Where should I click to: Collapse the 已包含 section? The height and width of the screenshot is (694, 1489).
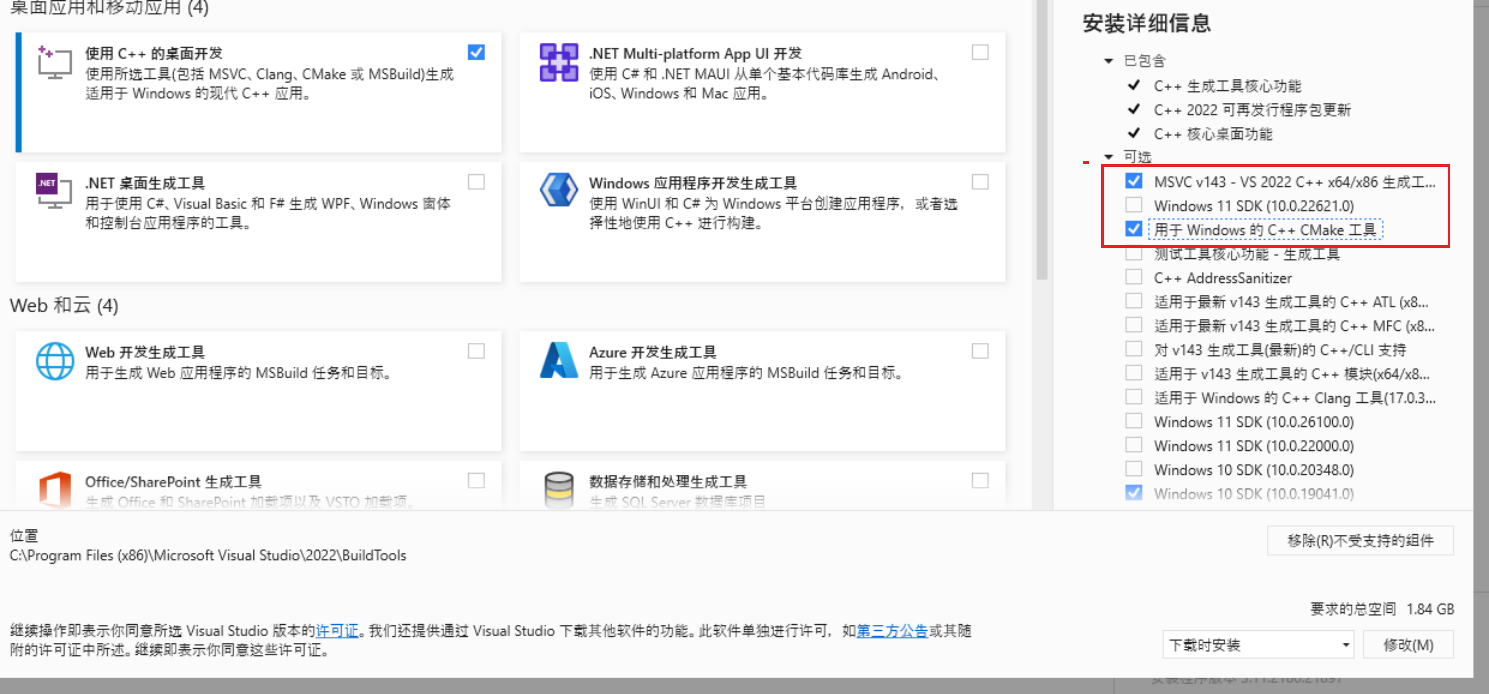coord(1108,62)
